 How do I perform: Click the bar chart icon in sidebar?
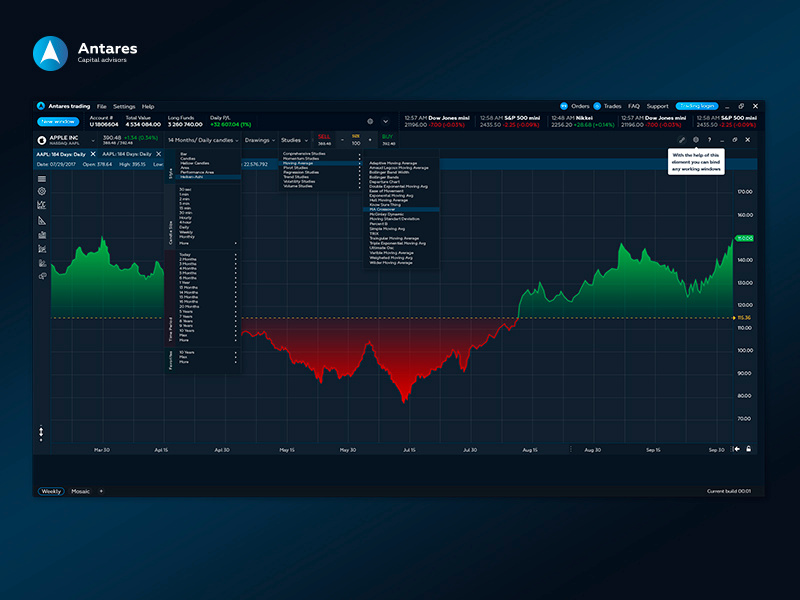pyautogui.click(x=42, y=235)
